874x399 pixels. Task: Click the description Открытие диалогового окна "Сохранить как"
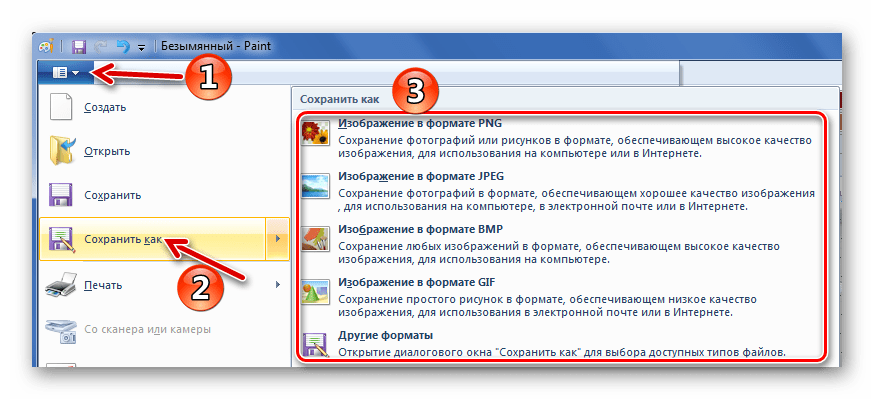click(562, 352)
